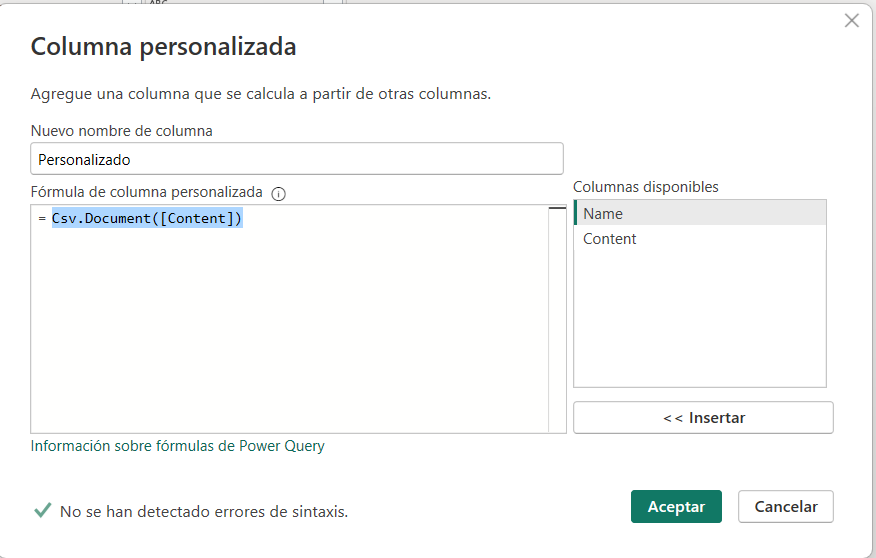This screenshot has height=558, width=876.
Task: Click the Columnas disponibles label
Action: 646,187
